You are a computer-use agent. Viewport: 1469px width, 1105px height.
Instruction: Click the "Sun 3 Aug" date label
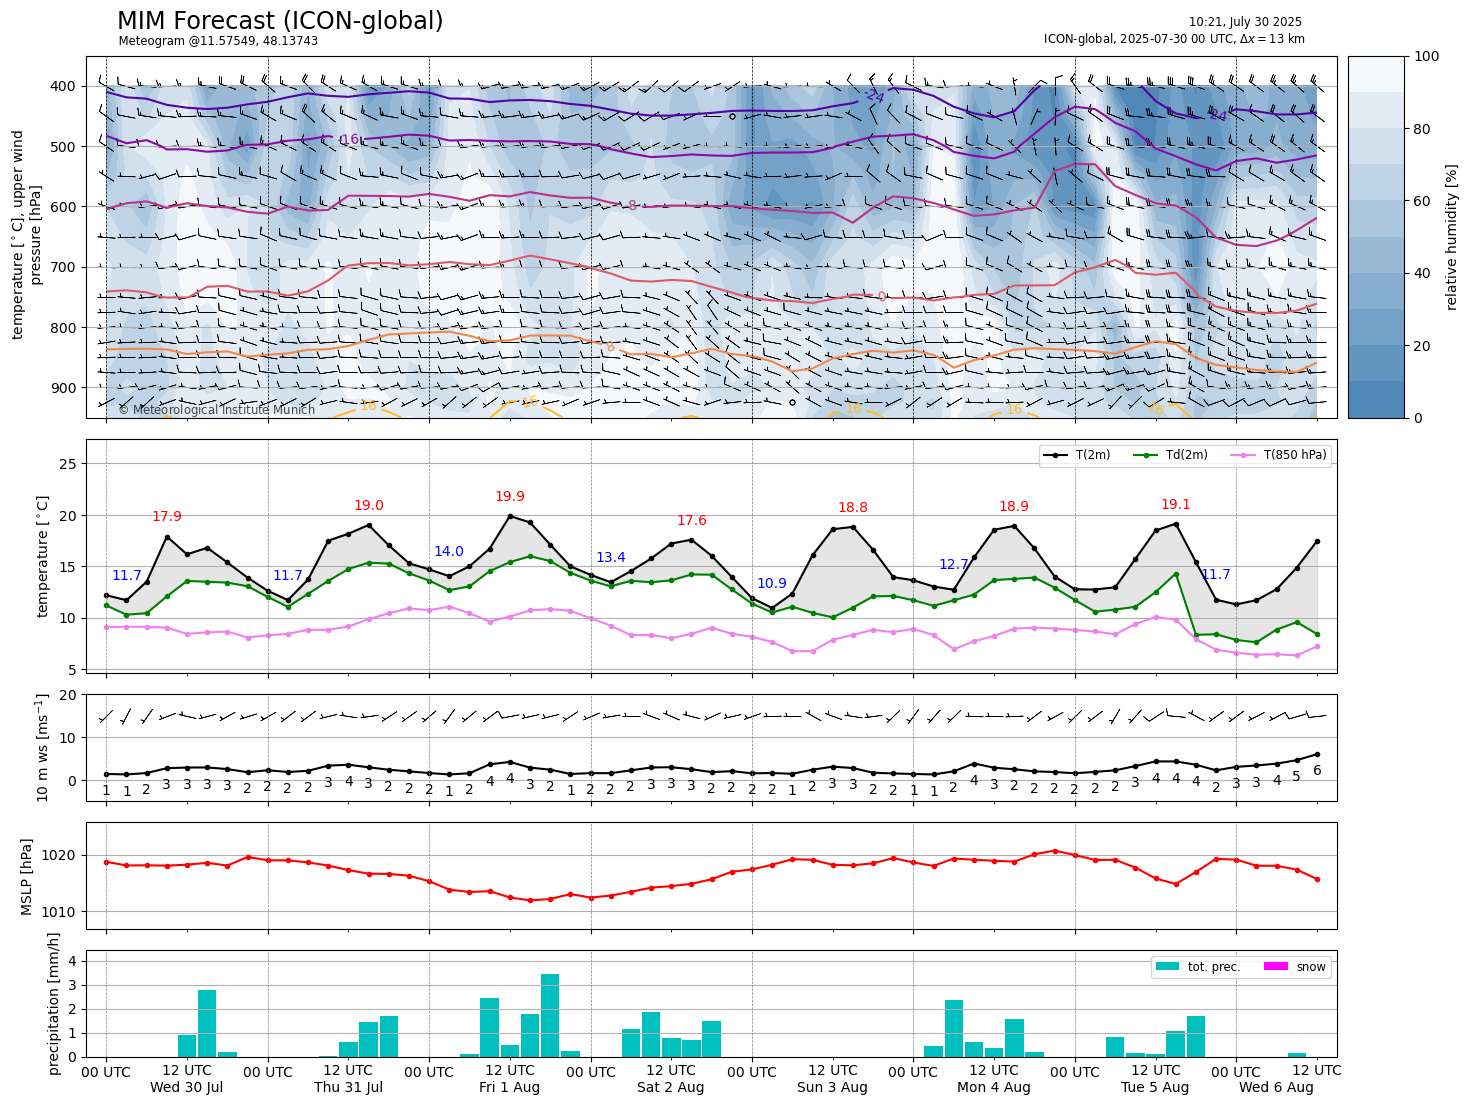click(832, 1087)
